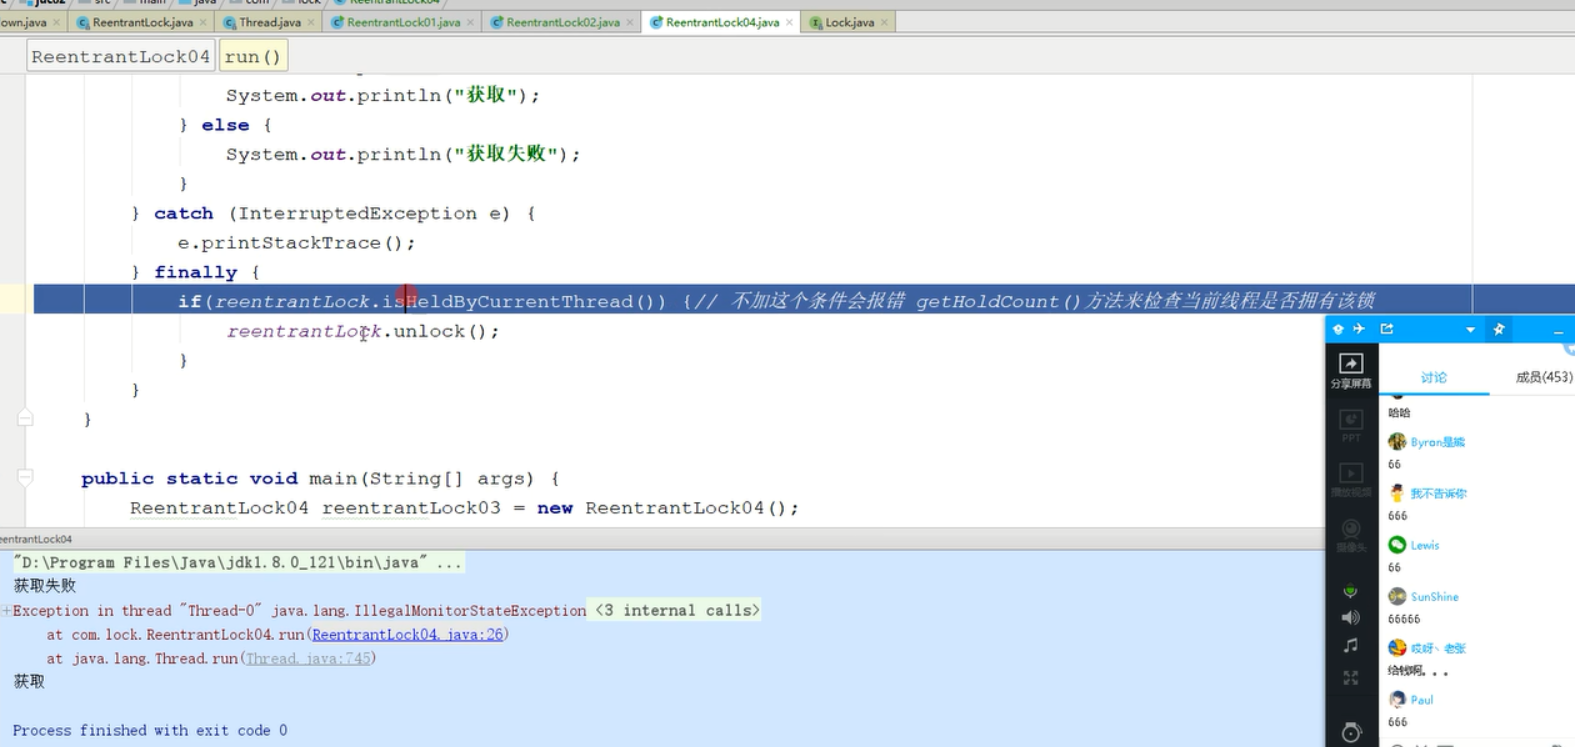1575x747 pixels.
Task: Click the play video (播放视频) icon
Action: pyautogui.click(x=1351, y=479)
